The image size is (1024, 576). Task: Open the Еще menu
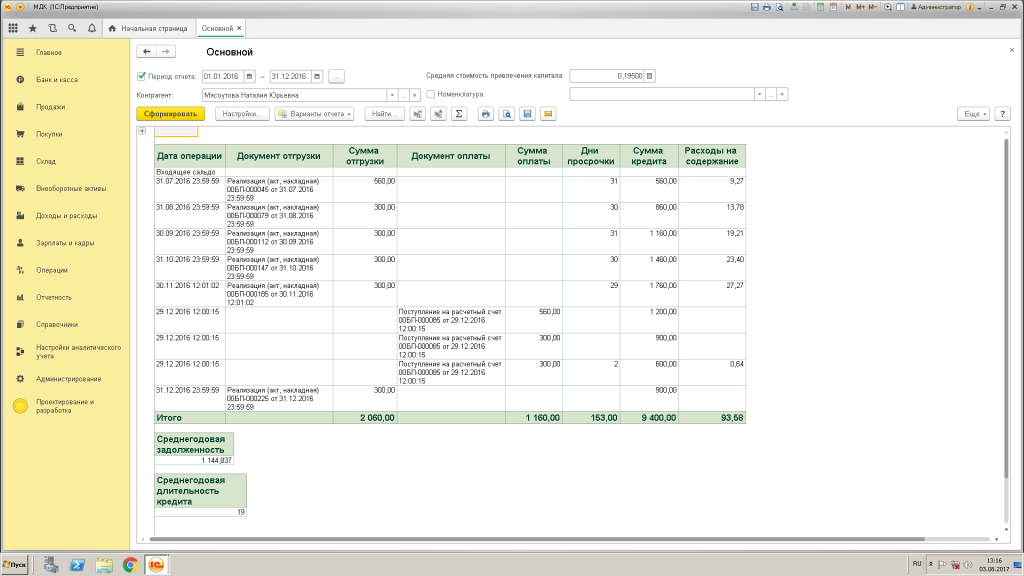973,114
